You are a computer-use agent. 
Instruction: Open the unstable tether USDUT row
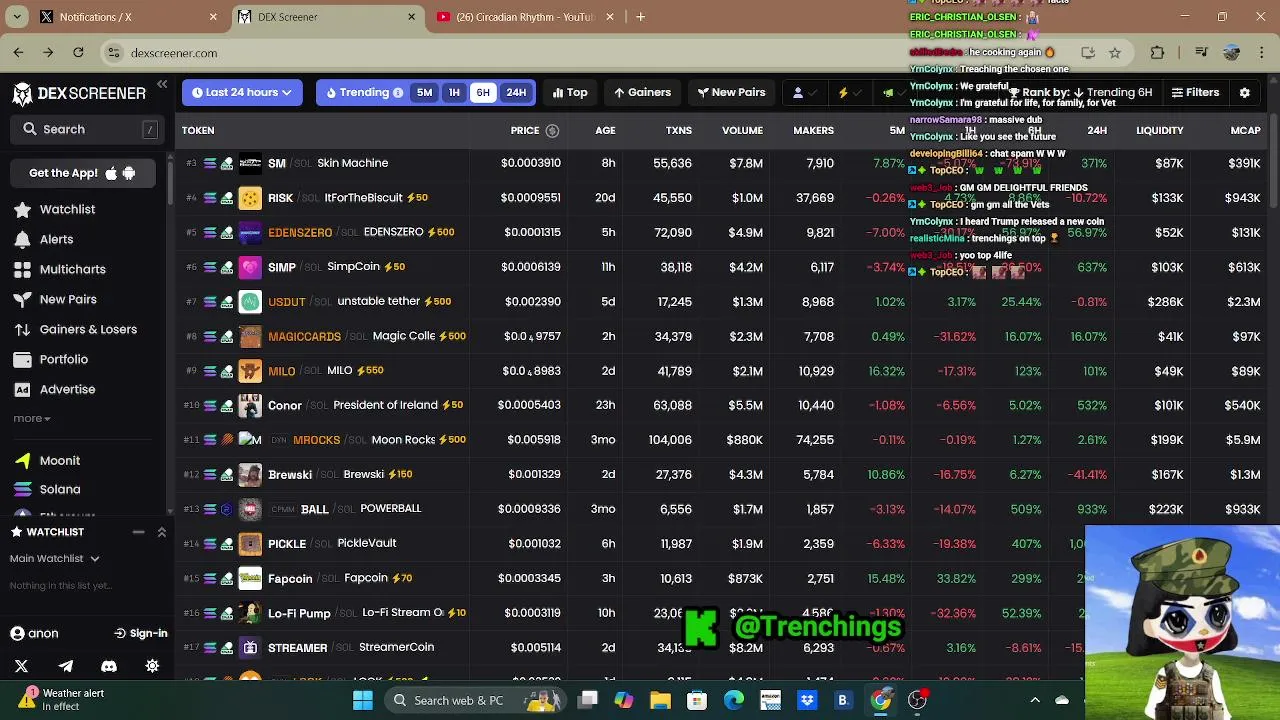(x=722, y=301)
